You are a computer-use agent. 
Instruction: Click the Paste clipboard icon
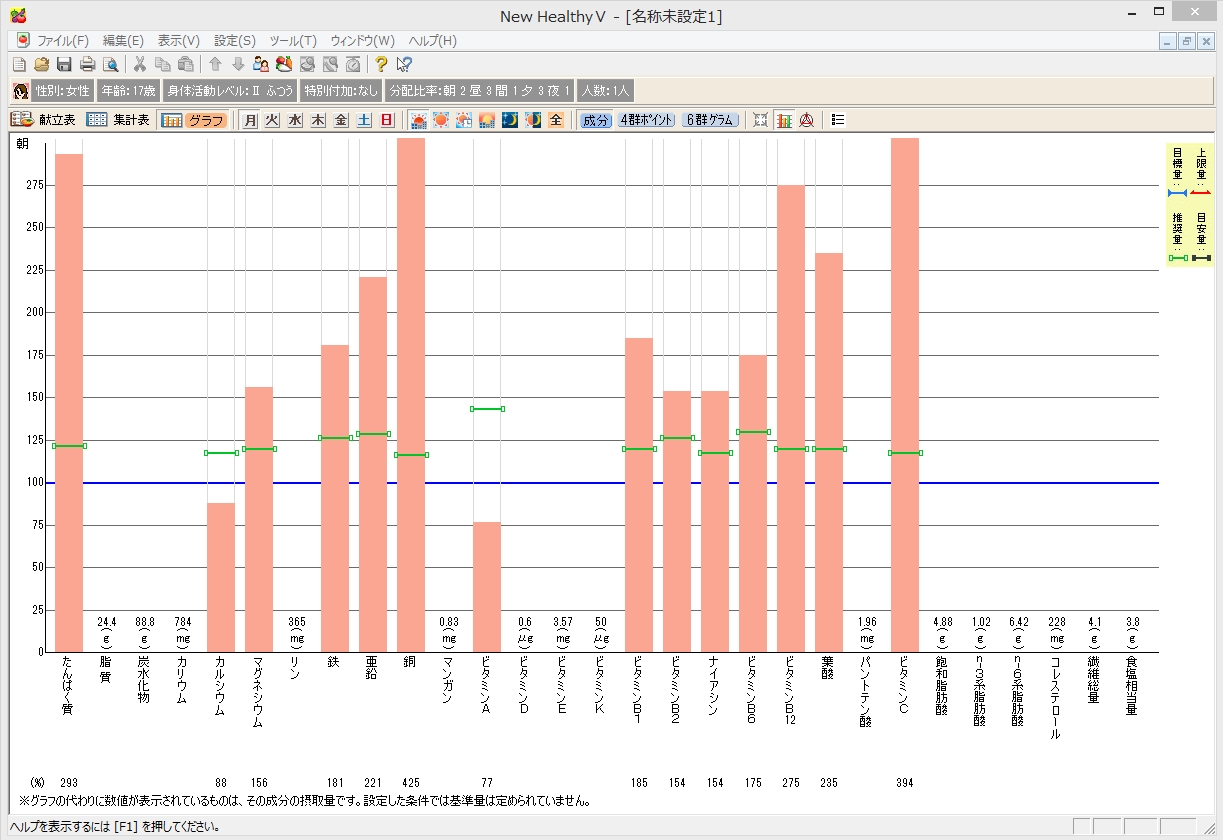[x=186, y=65]
